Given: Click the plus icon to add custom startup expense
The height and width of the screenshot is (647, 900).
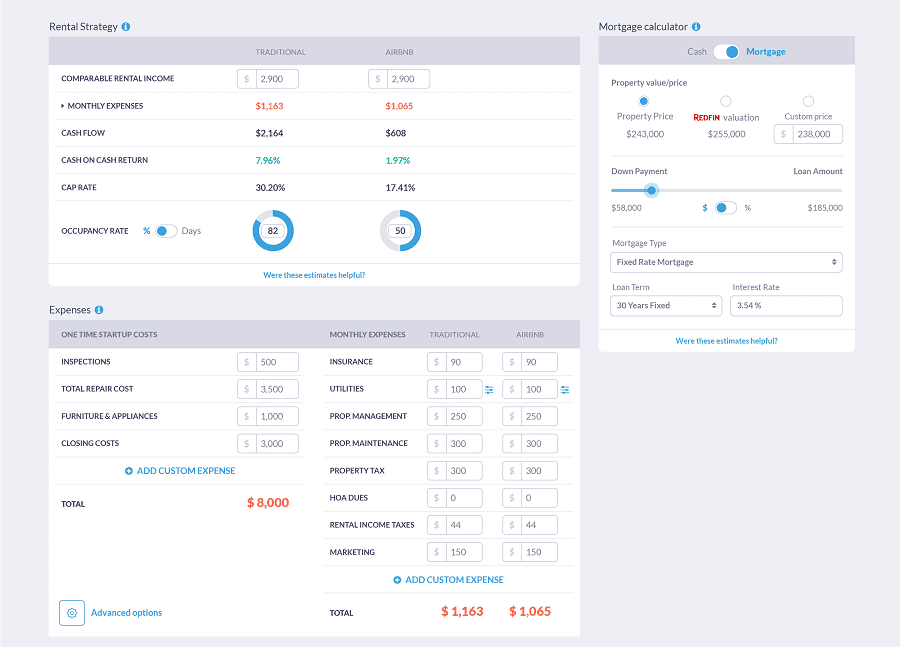Looking at the screenshot, I should pos(127,471).
